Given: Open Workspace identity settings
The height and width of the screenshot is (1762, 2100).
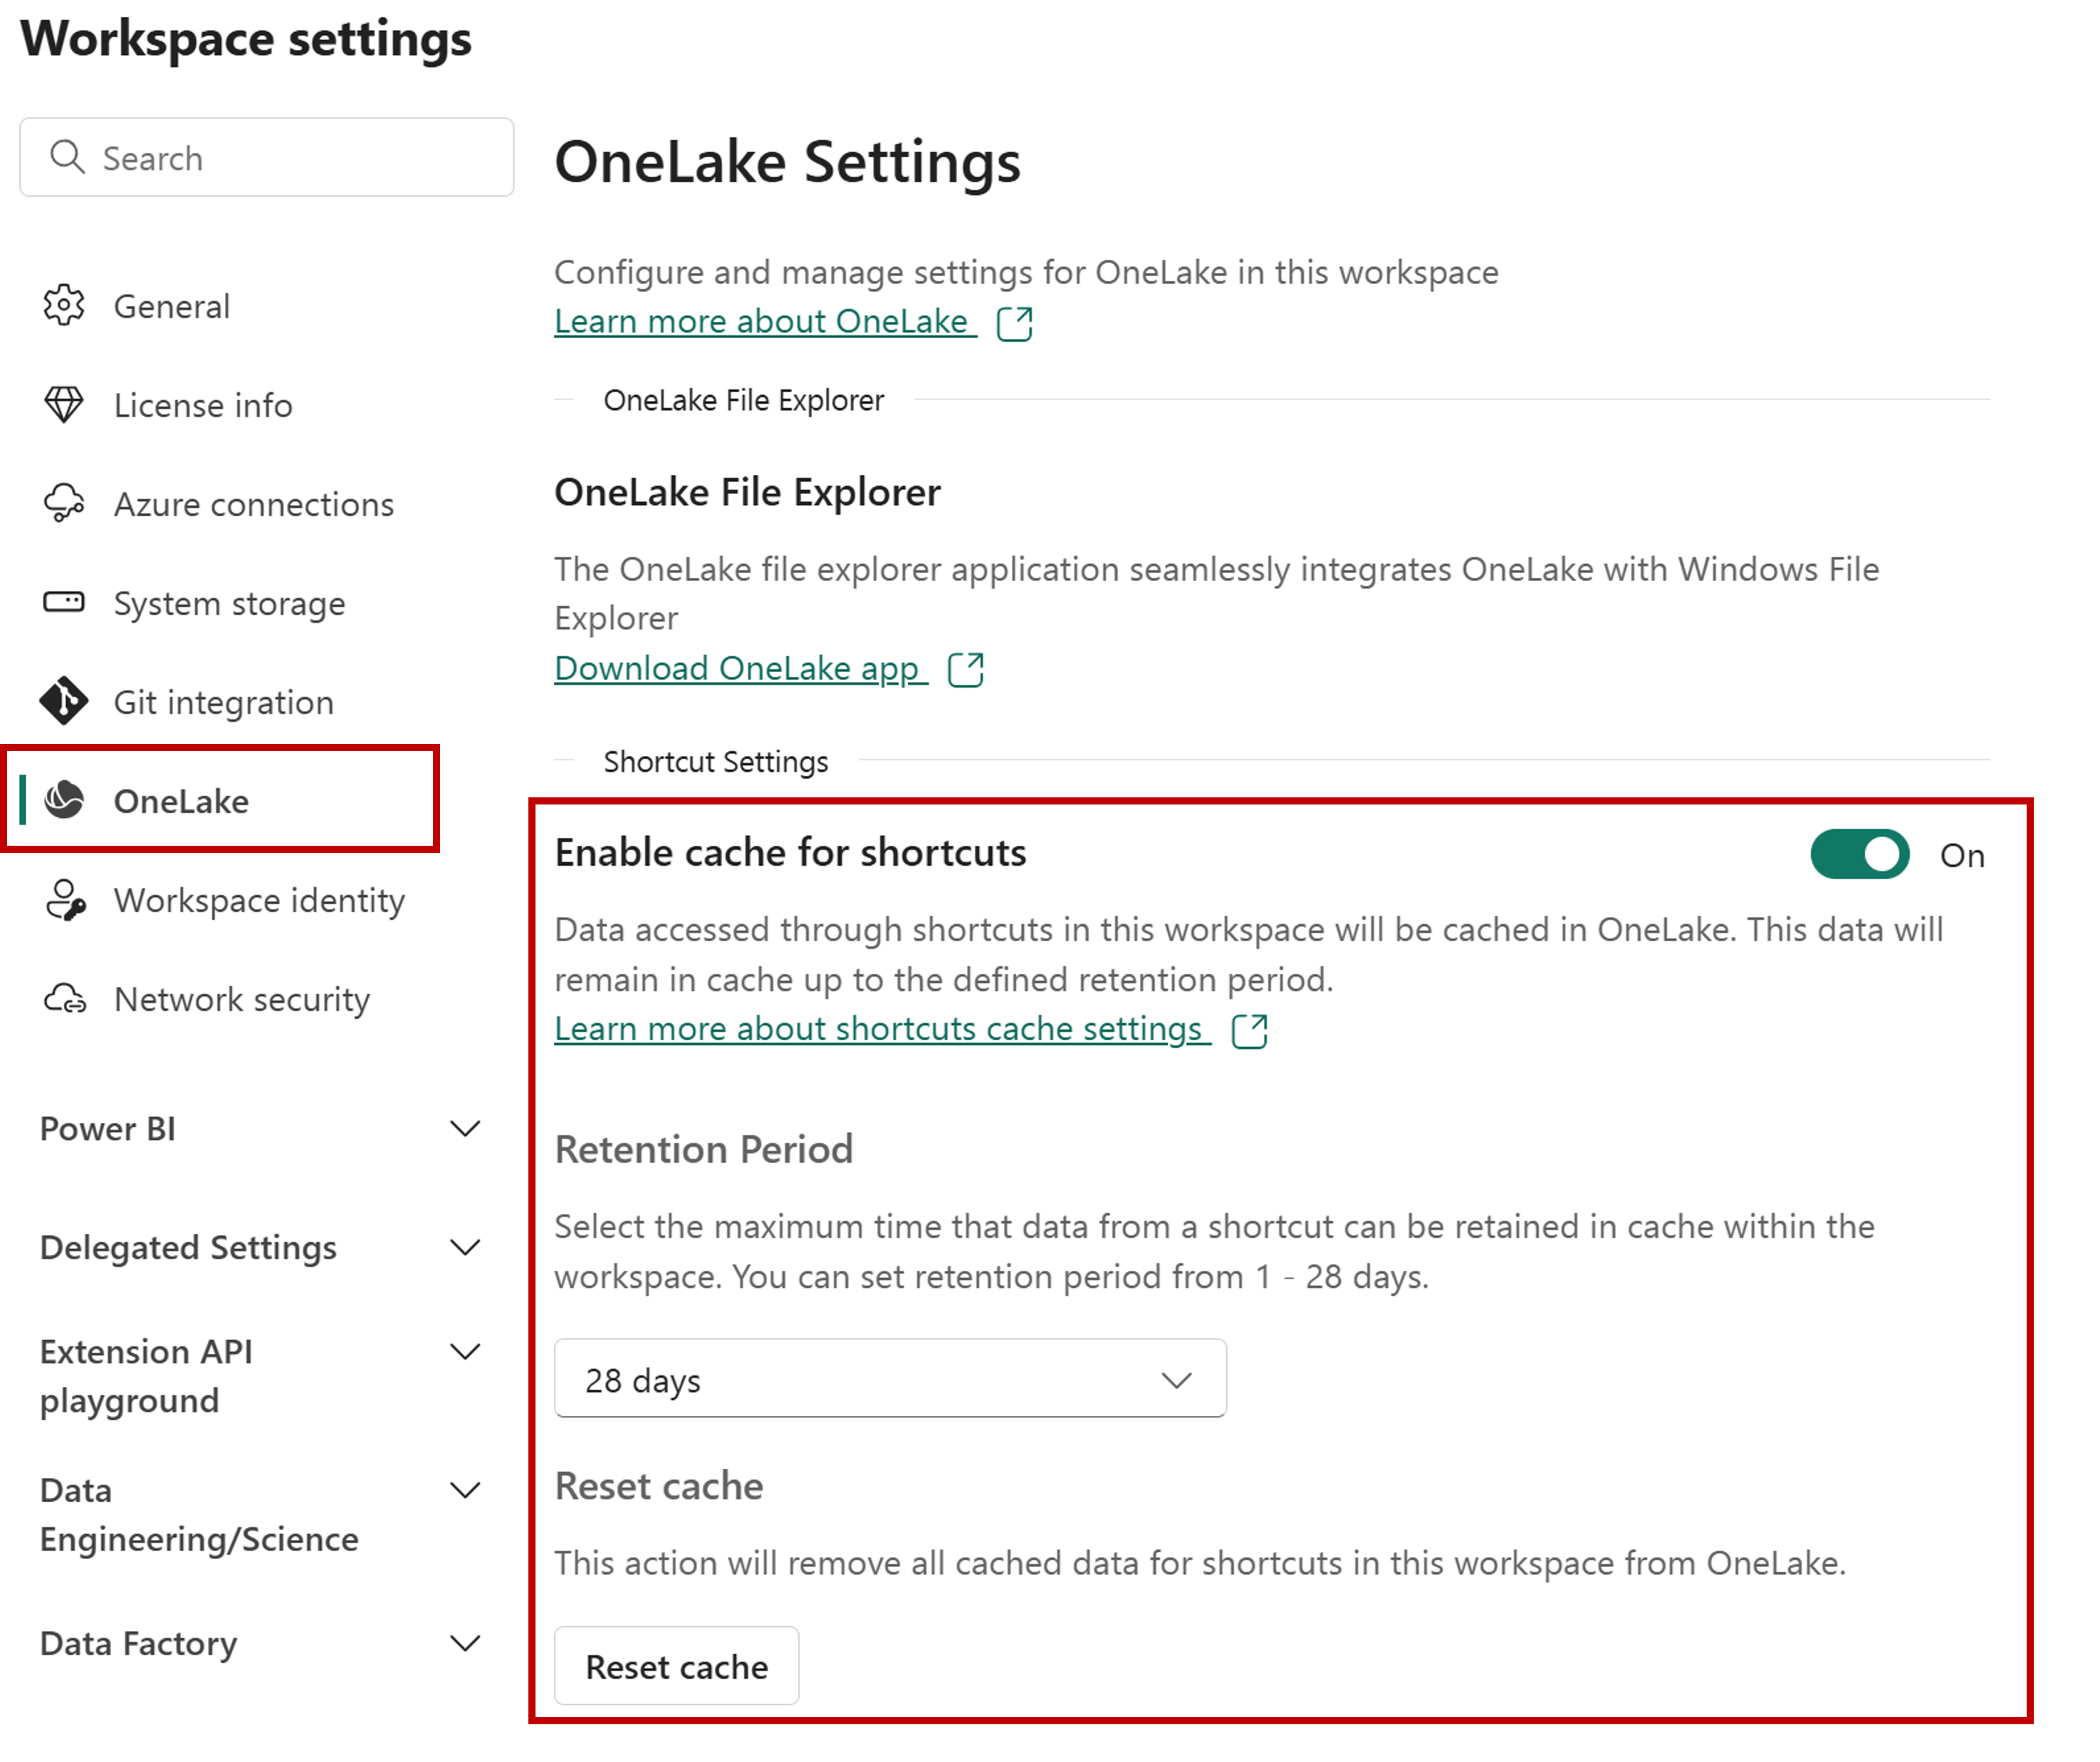Looking at the screenshot, I should [259, 900].
